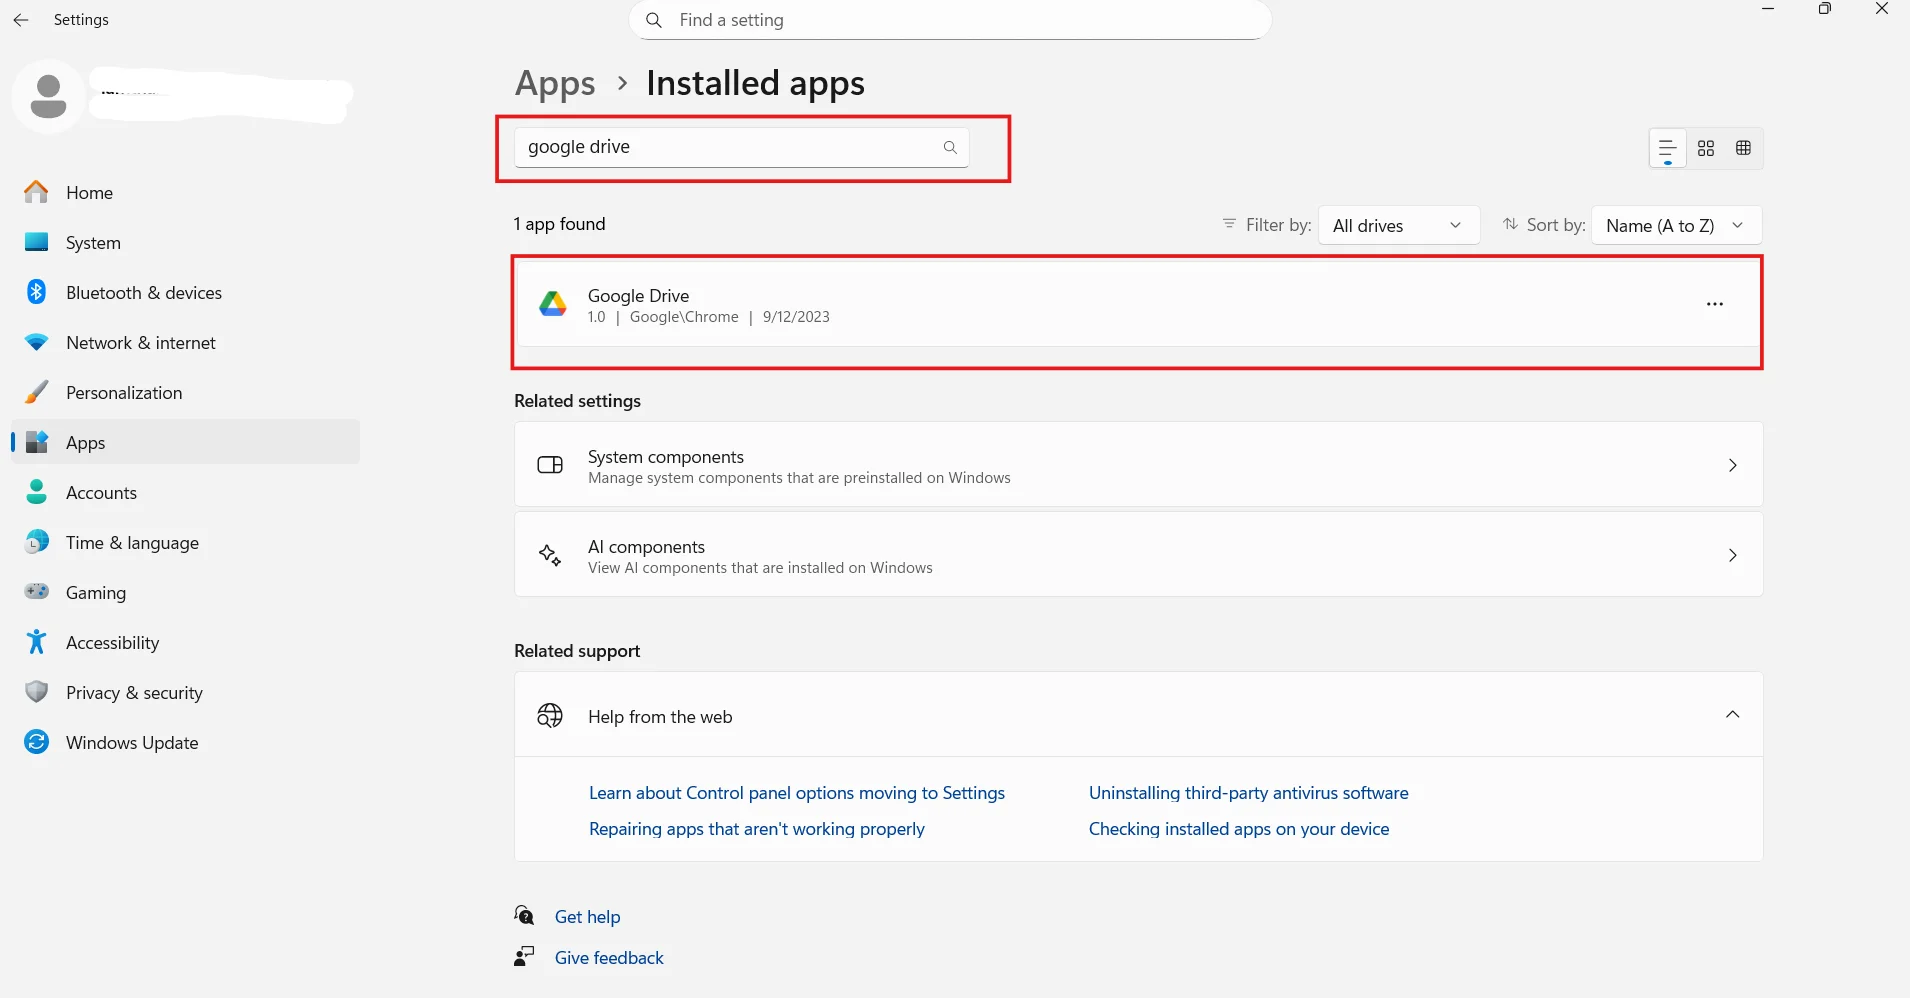The image size is (1910, 998).
Task: Switch to table view layout
Action: [x=1744, y=148]
